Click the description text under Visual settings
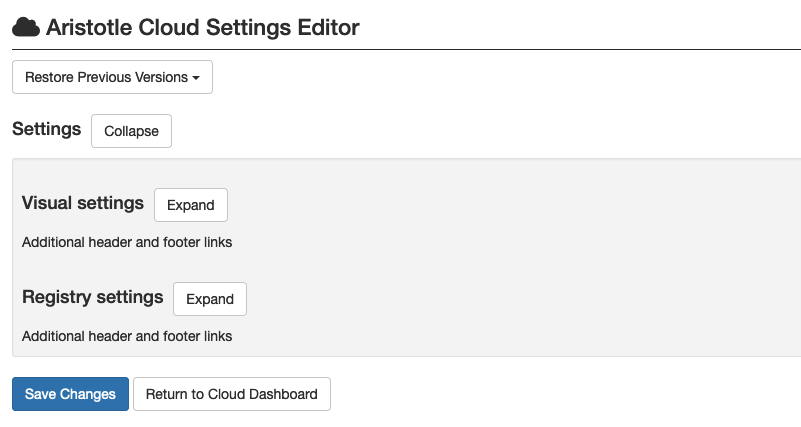The width and height of the screenshot is (801, 427). click(127, 242)
